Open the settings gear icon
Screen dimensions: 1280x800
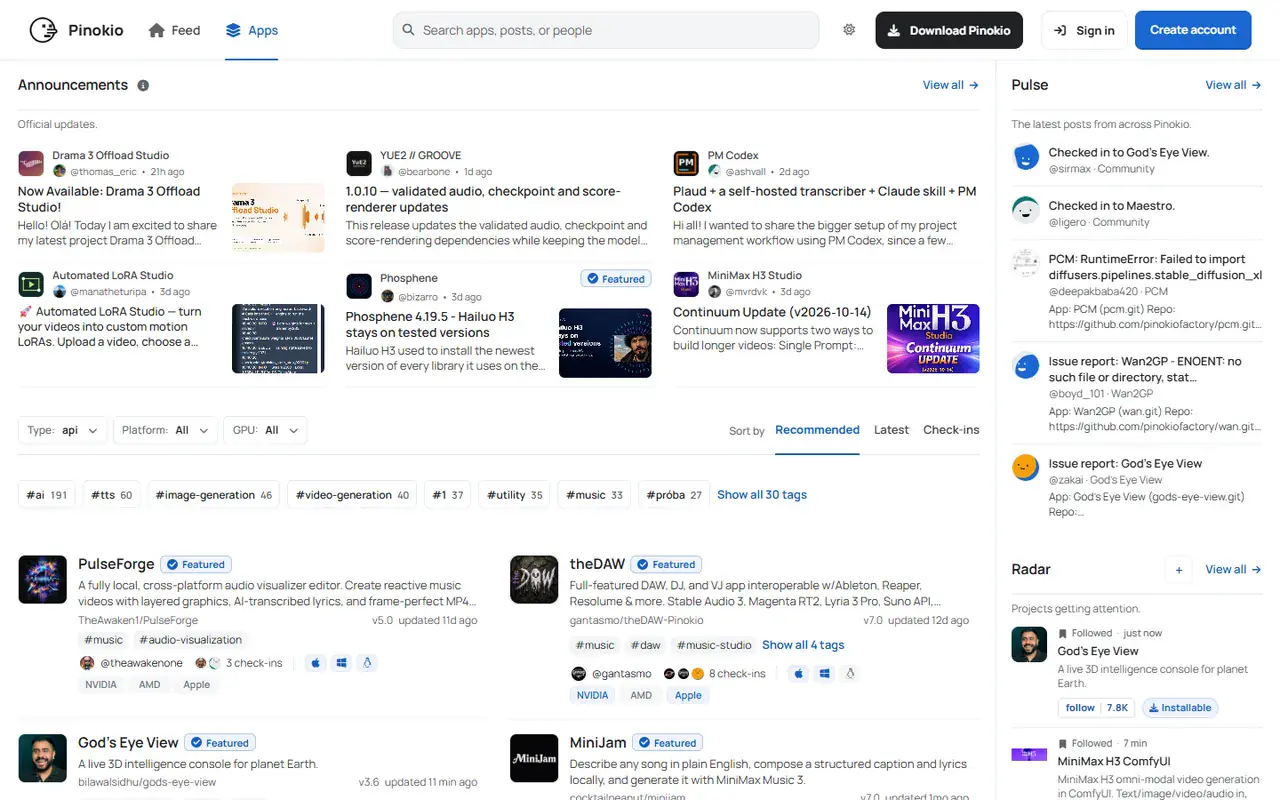(x=849, y=30)
